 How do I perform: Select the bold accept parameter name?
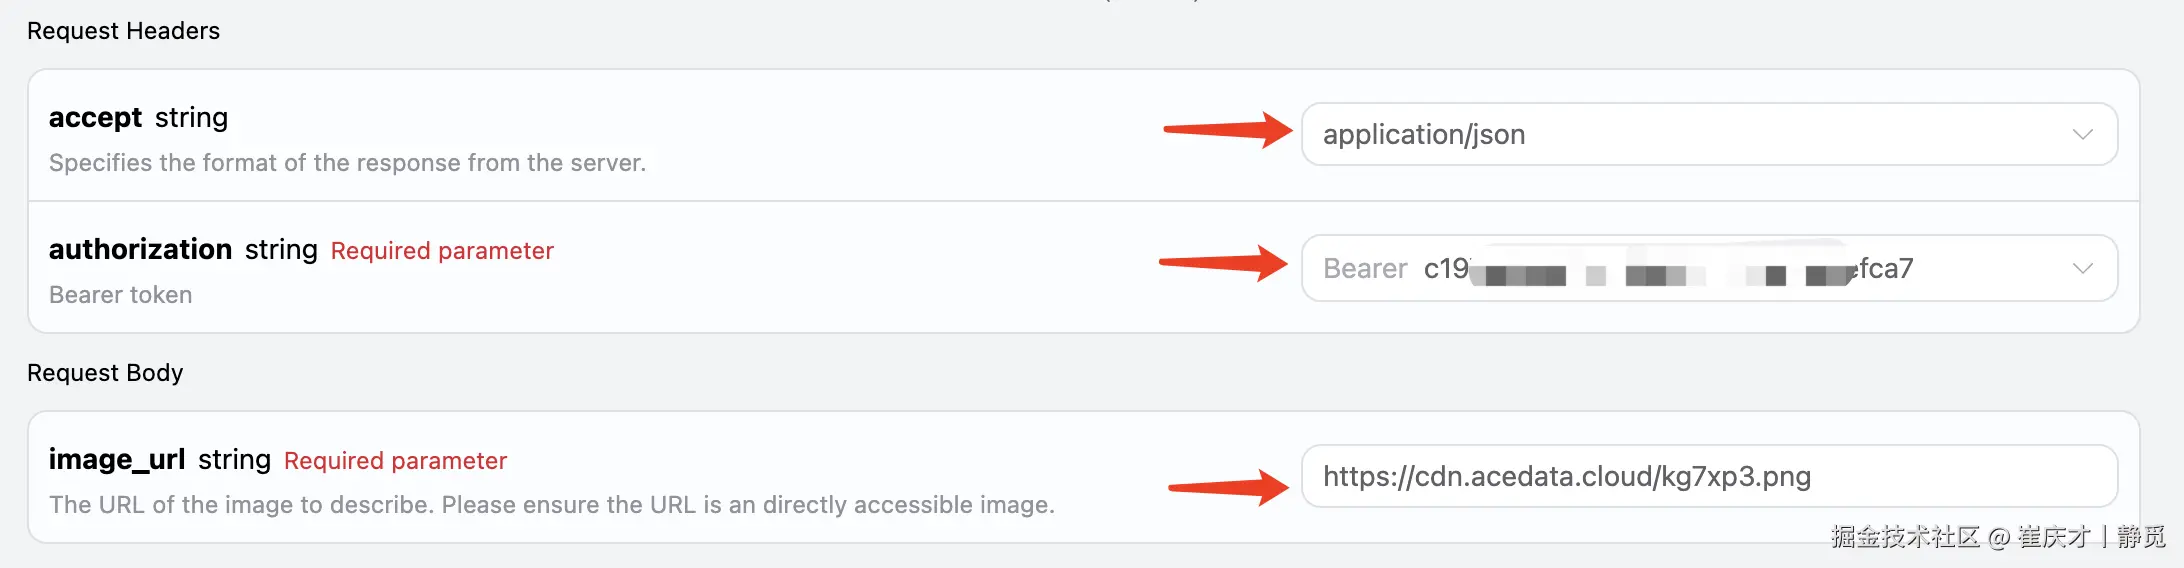point(95,118)
